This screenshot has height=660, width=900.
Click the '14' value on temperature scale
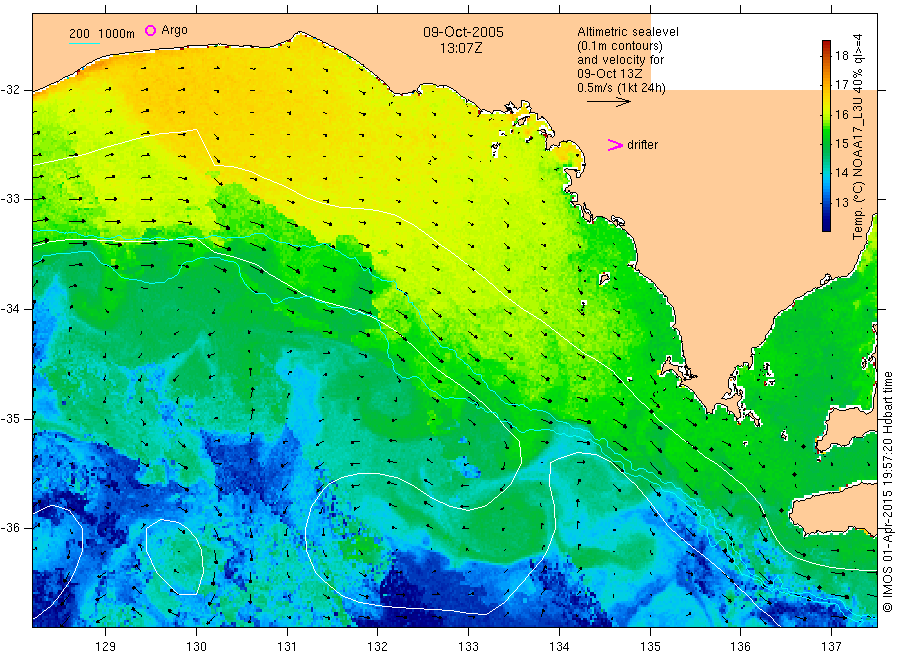point(842,173)
